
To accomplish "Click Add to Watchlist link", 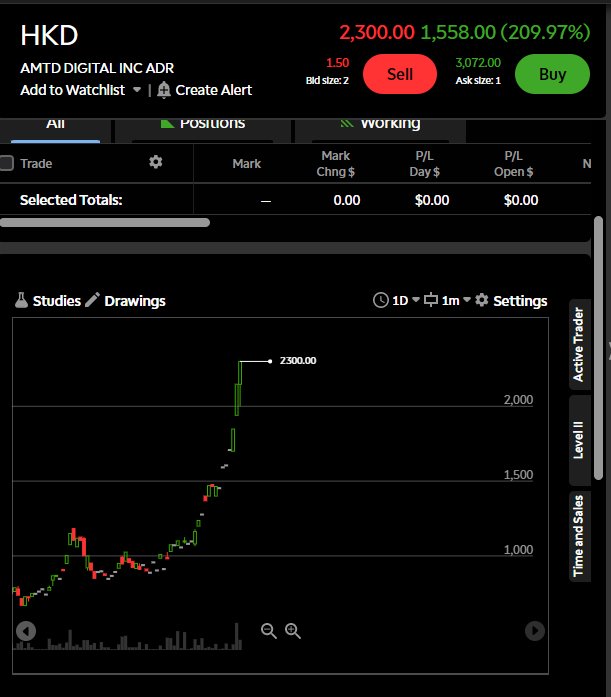I will tap(72, 90).
